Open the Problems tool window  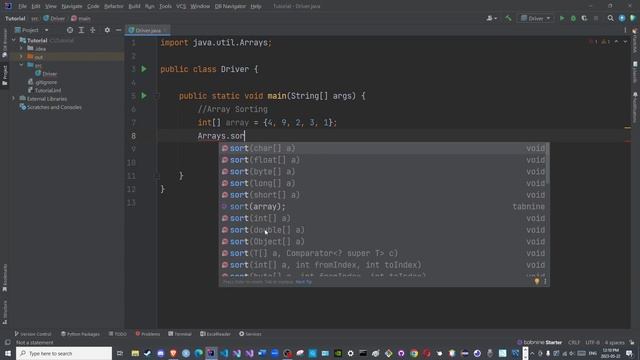(x=147, y=334)
